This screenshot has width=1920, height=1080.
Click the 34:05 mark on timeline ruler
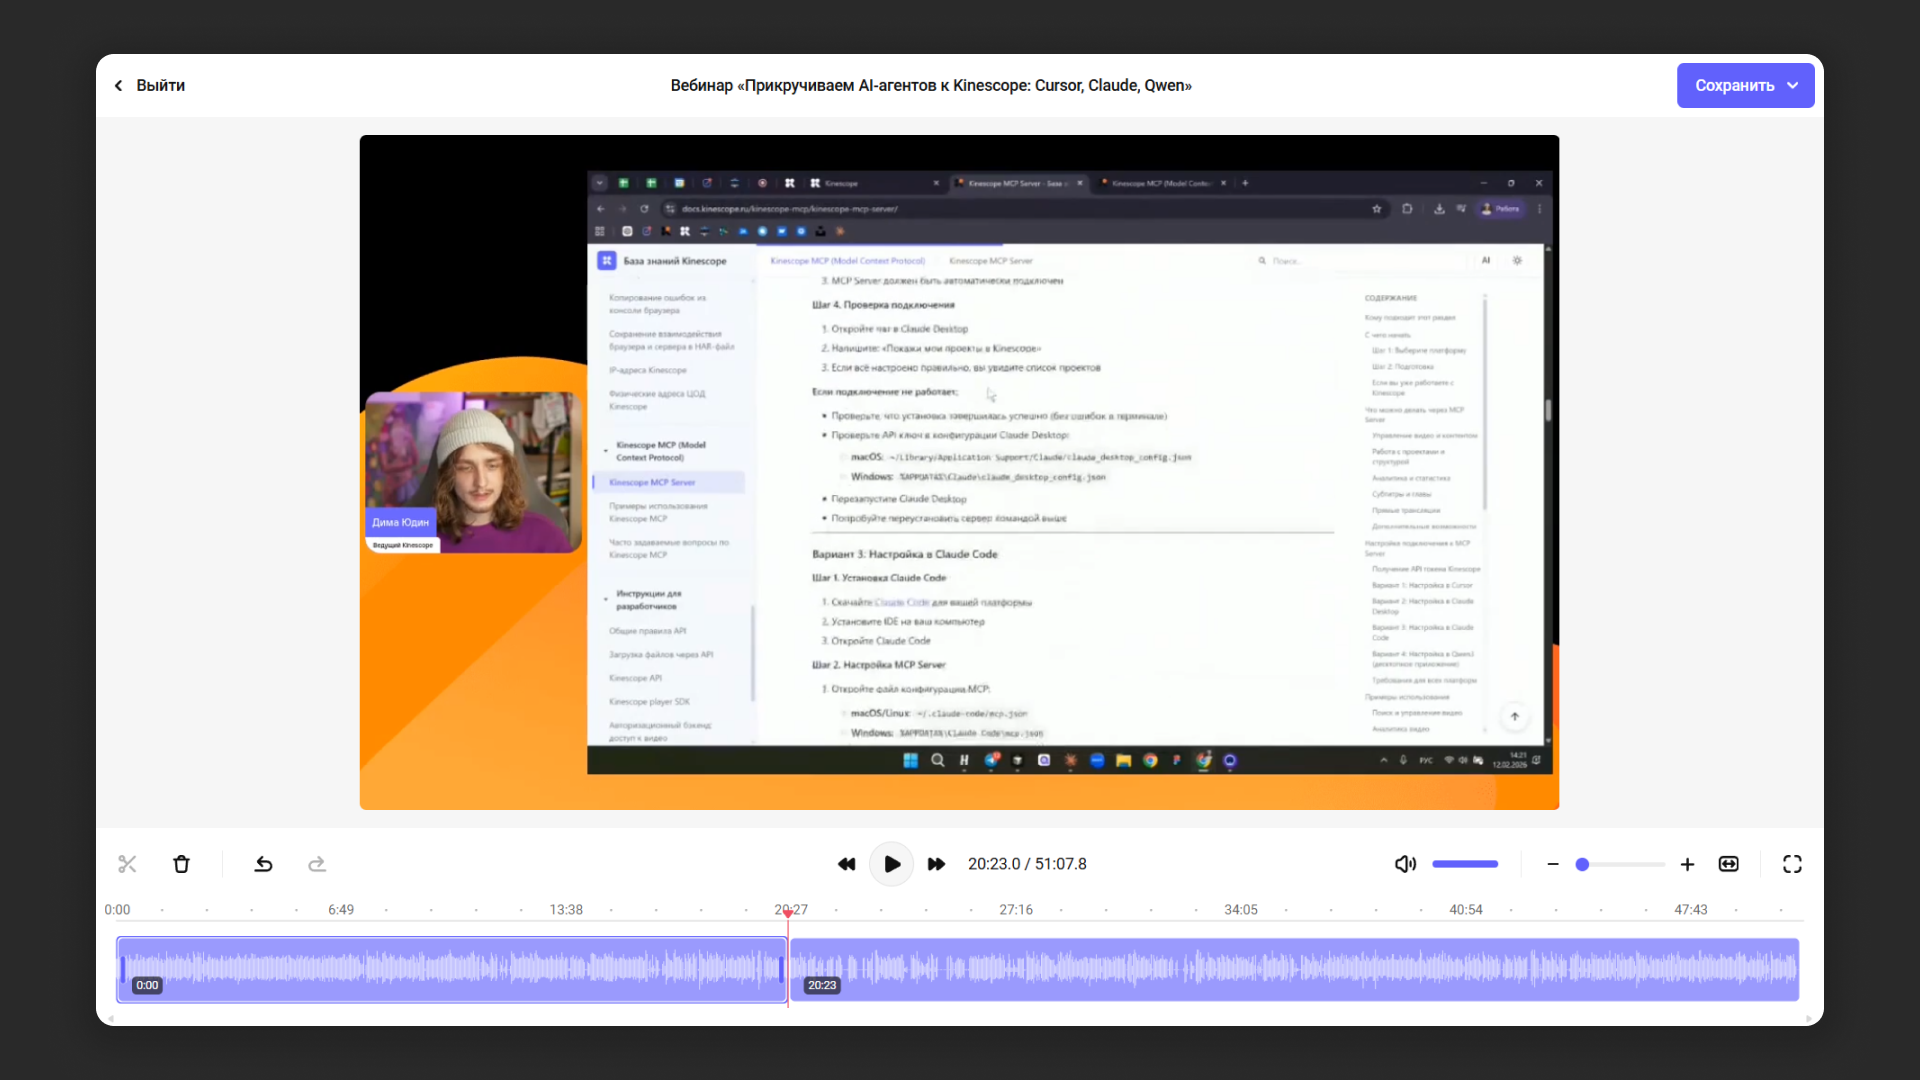(1240, 910)
